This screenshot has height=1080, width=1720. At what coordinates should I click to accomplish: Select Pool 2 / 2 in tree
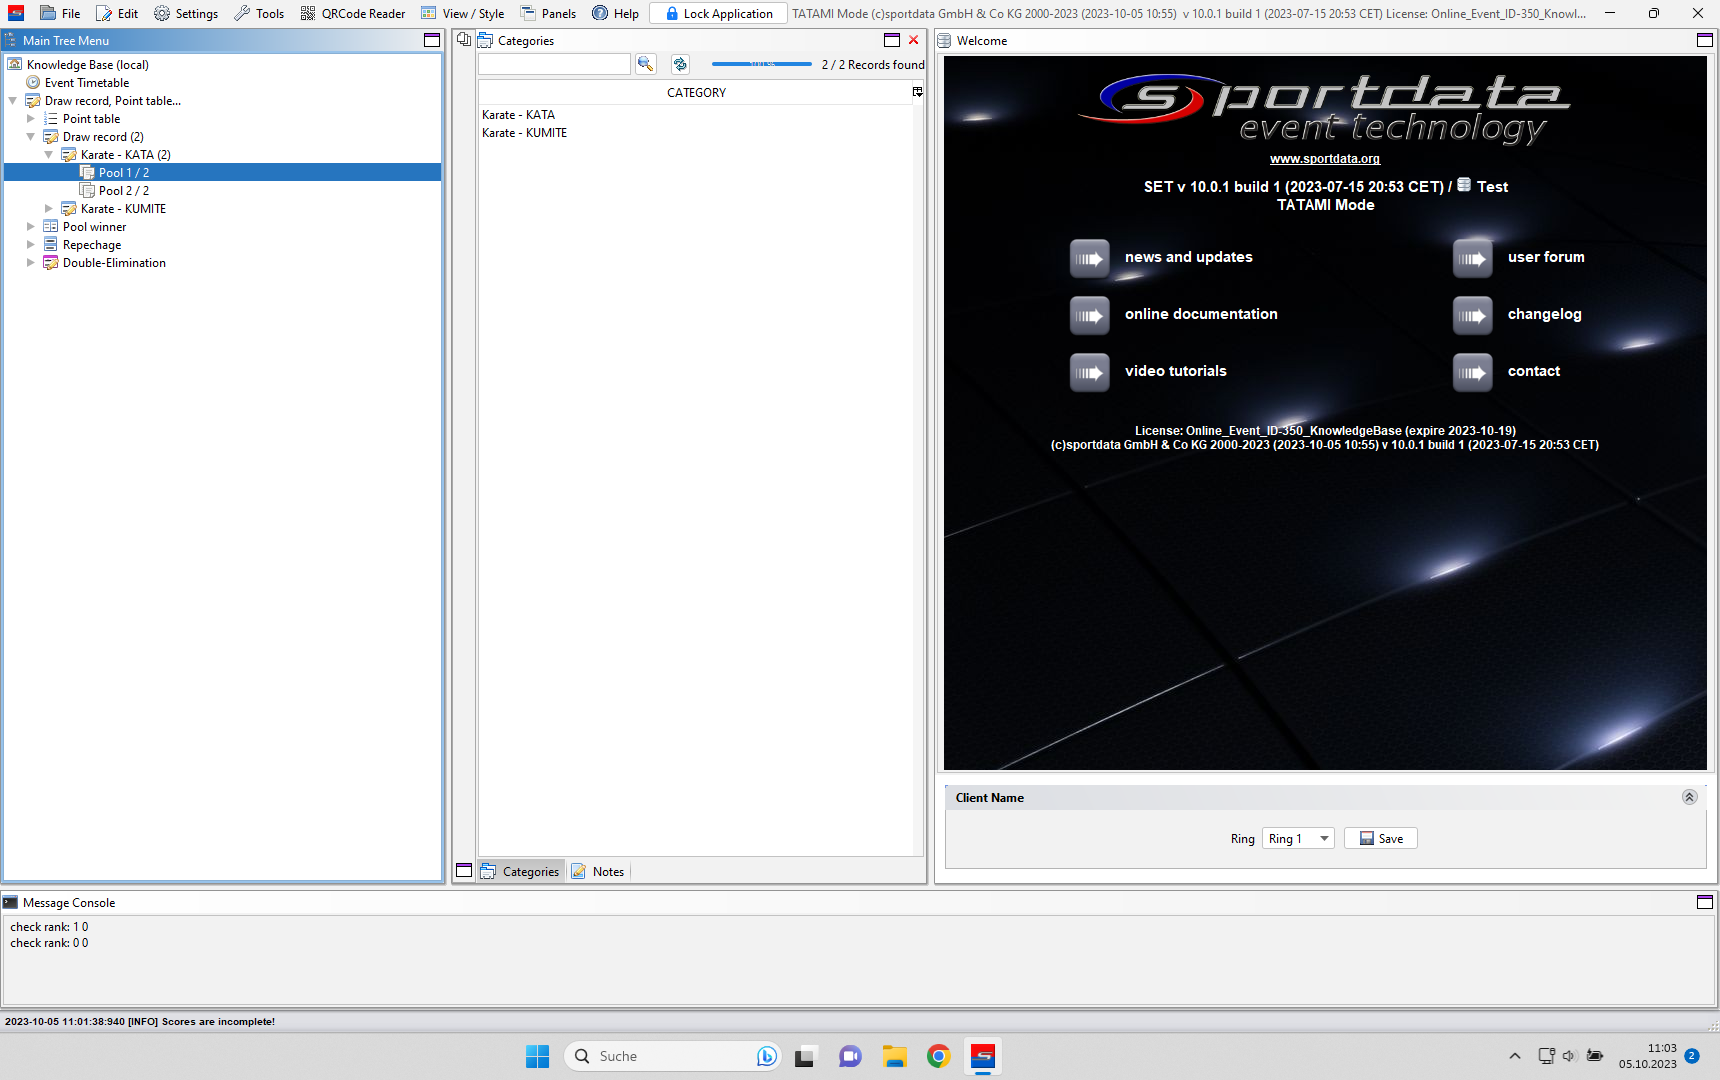click(x=124, y=190)
